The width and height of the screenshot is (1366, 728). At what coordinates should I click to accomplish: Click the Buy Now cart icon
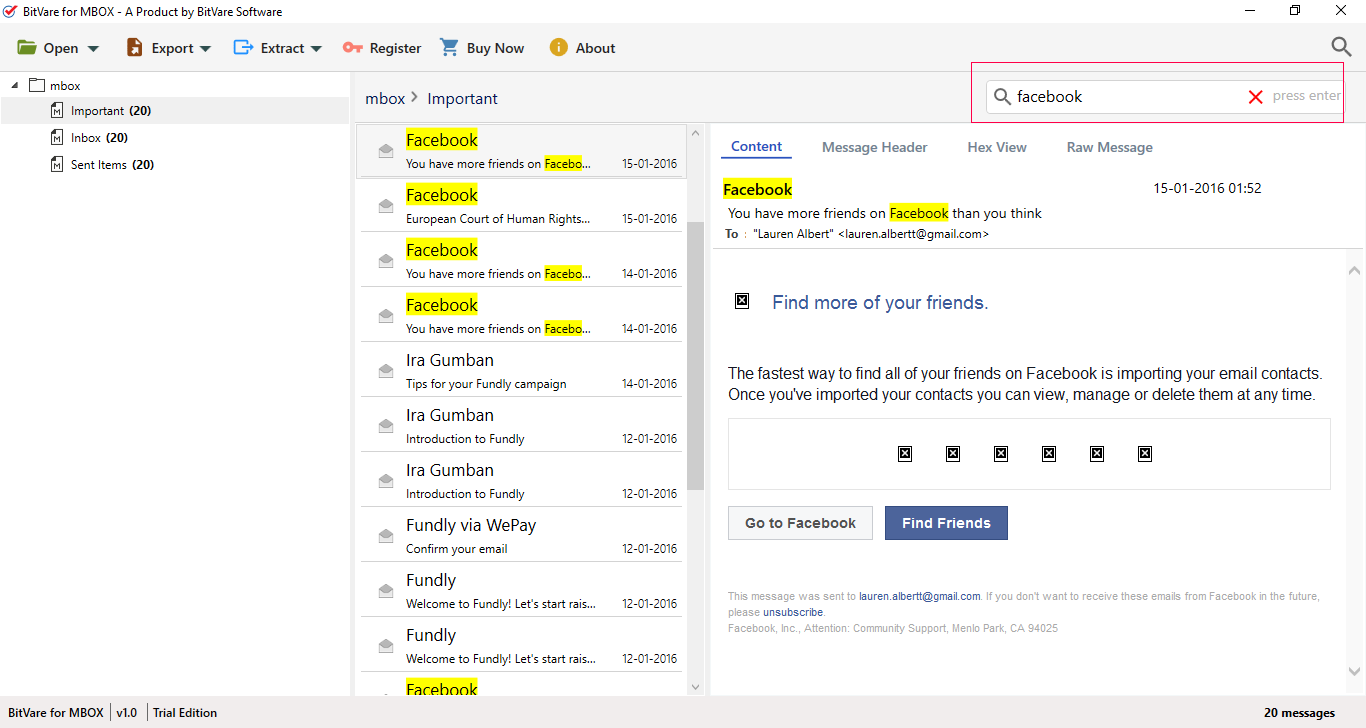click(450, 48)
